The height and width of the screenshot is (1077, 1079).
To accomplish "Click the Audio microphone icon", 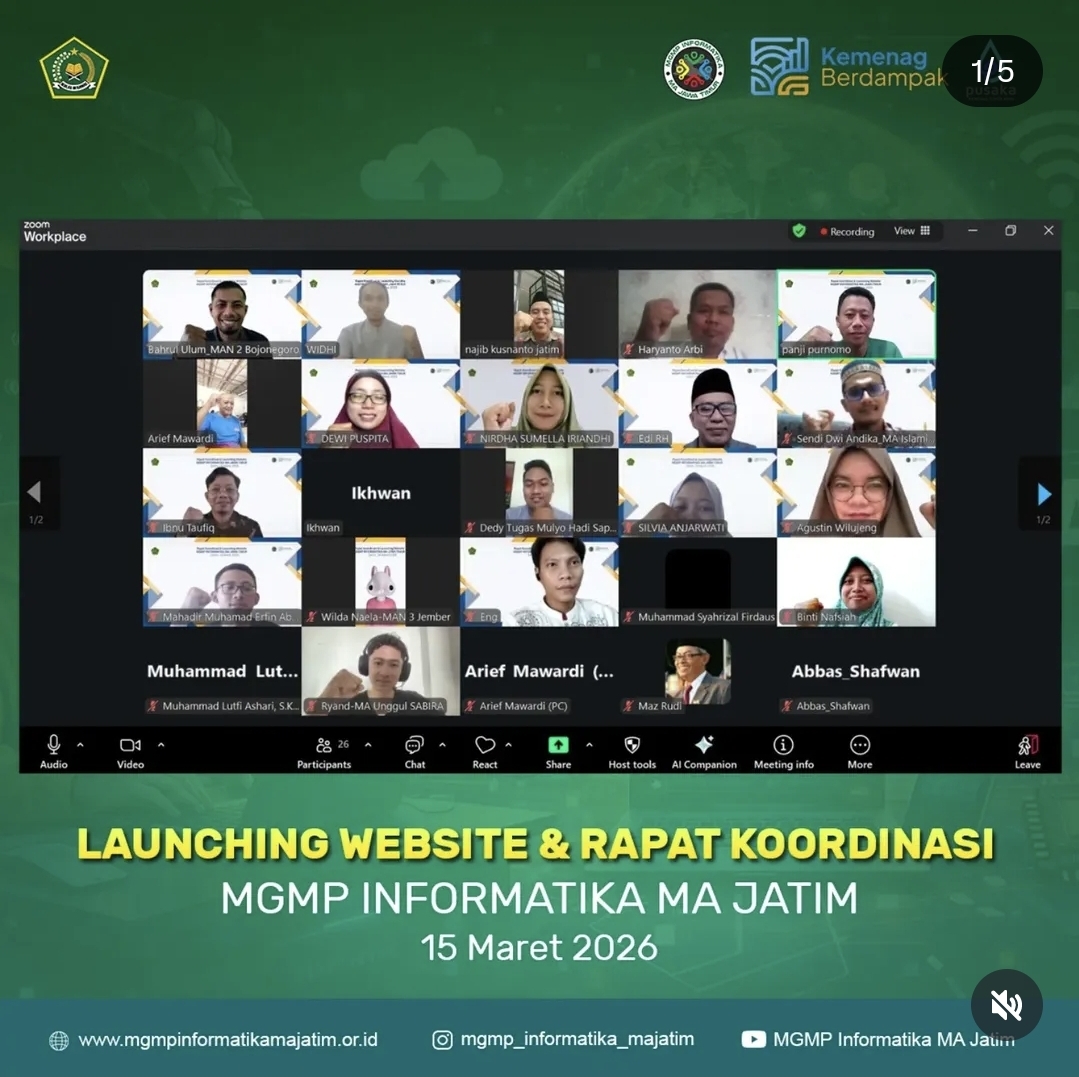I will [x=54, y=745].
